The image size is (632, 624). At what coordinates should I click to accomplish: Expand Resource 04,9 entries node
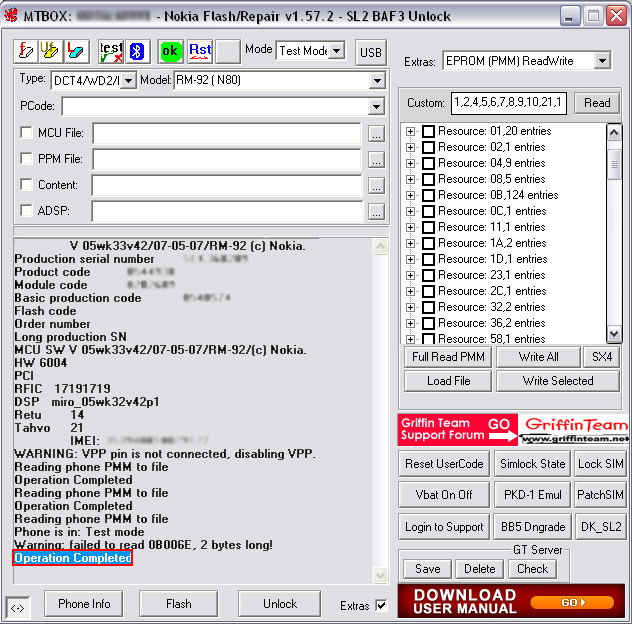pos(410,163)
